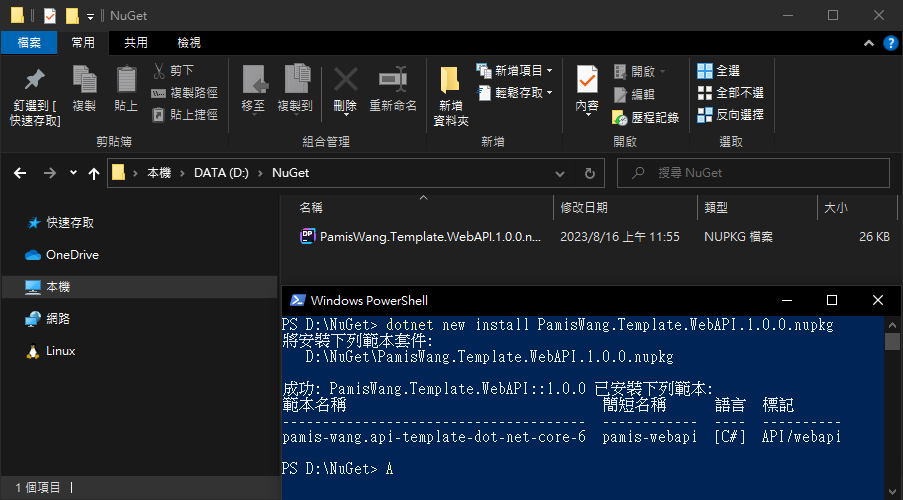Click the 26 KB size cell
903x500 pixels.
coord(874,237)
